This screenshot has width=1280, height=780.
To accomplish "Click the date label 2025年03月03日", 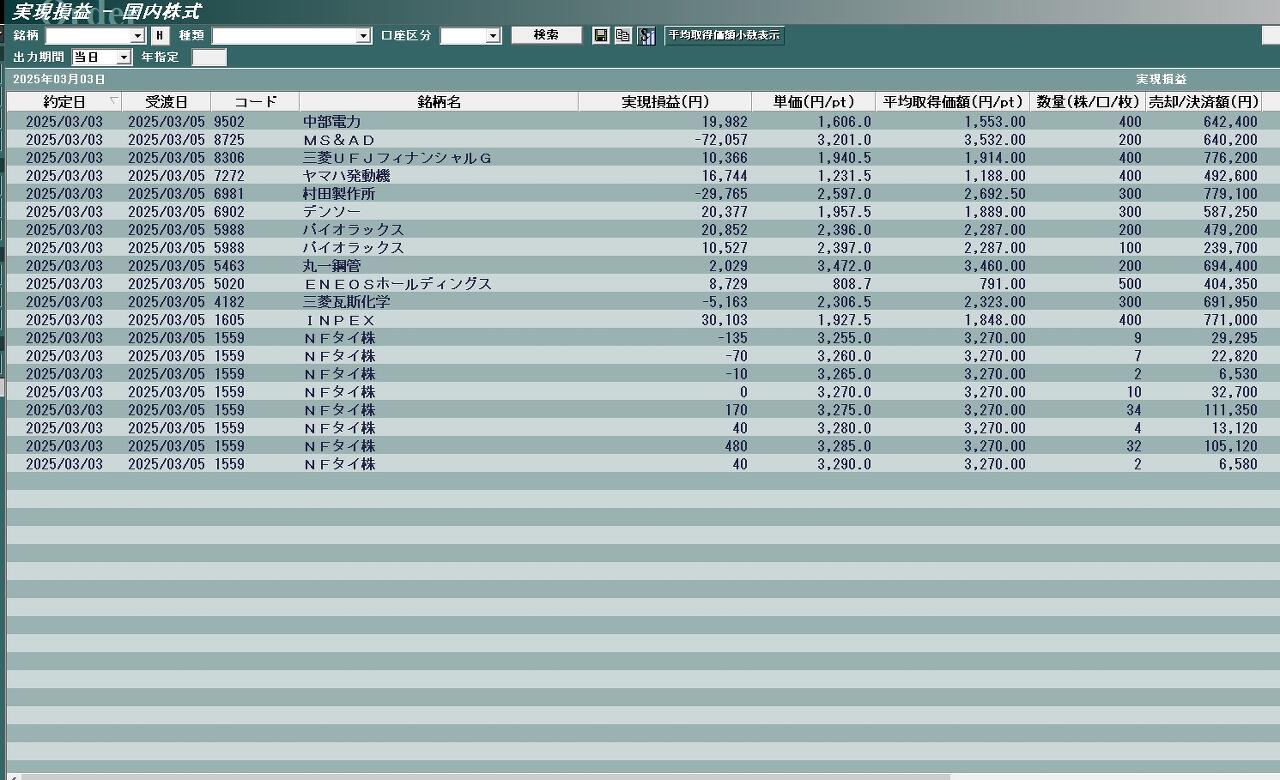I will click(x=59, y=79).
